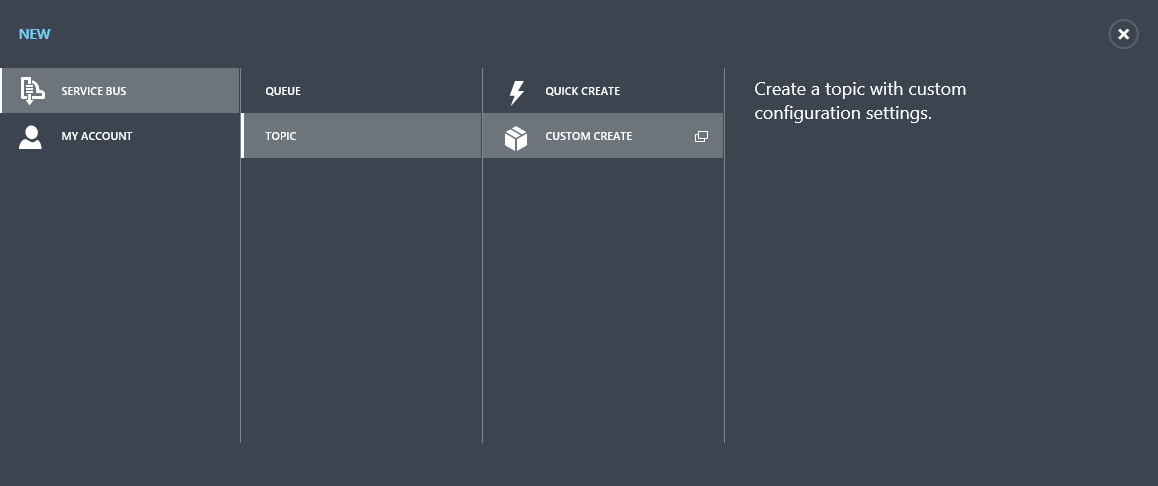Click the Custom Create box icon
1158x486 pixels.
click(516, 137)
